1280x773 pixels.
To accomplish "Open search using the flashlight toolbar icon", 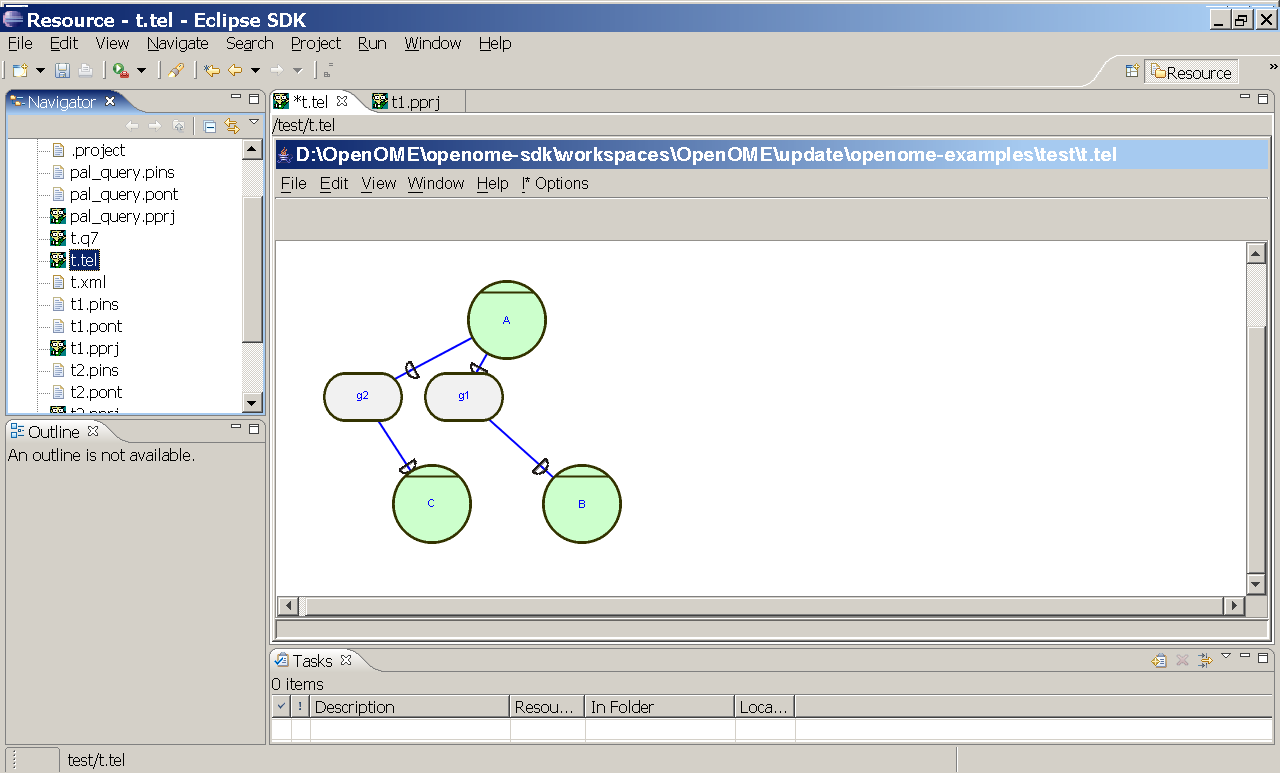I will point(177,70).
